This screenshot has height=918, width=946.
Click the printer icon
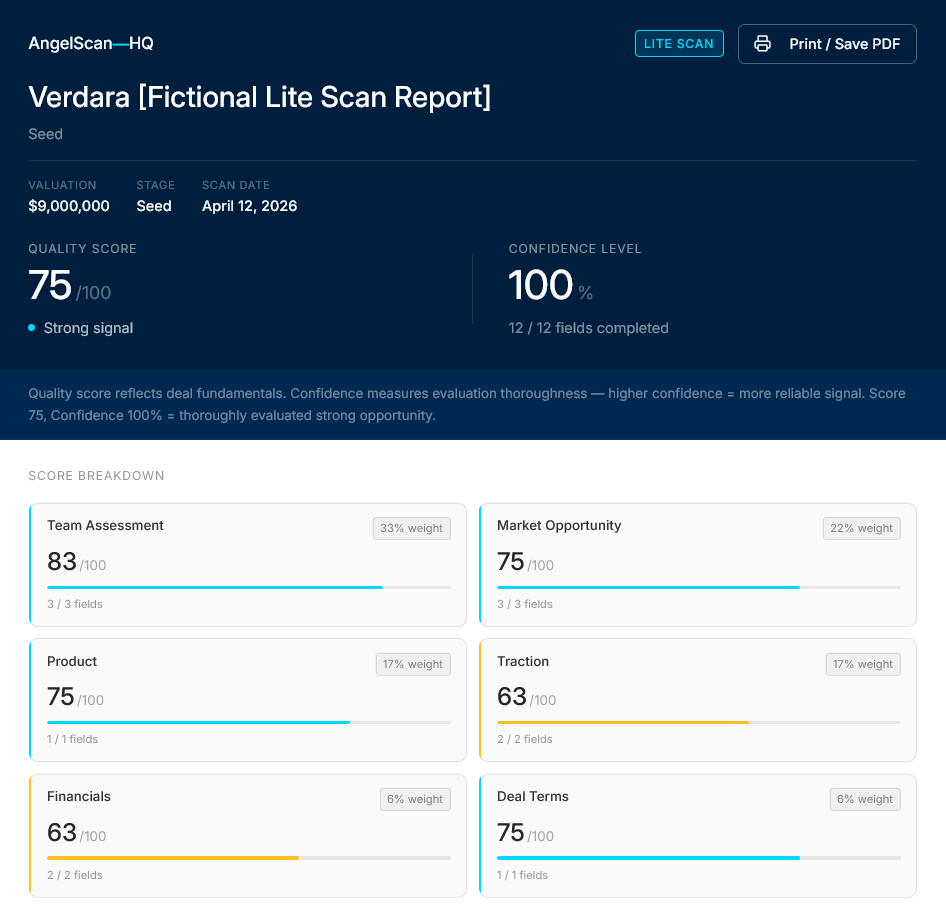click(762, 43)
